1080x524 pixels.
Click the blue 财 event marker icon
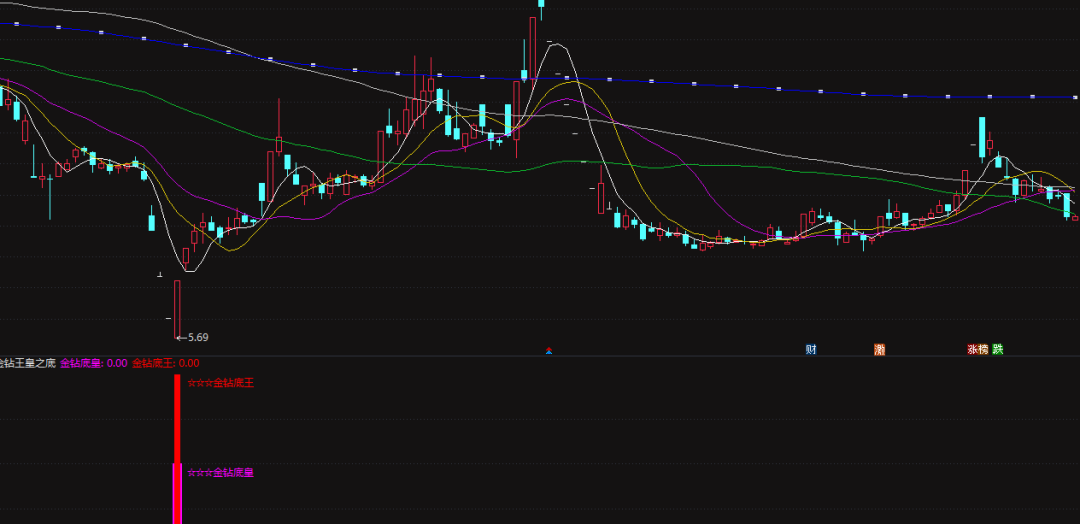811,350
